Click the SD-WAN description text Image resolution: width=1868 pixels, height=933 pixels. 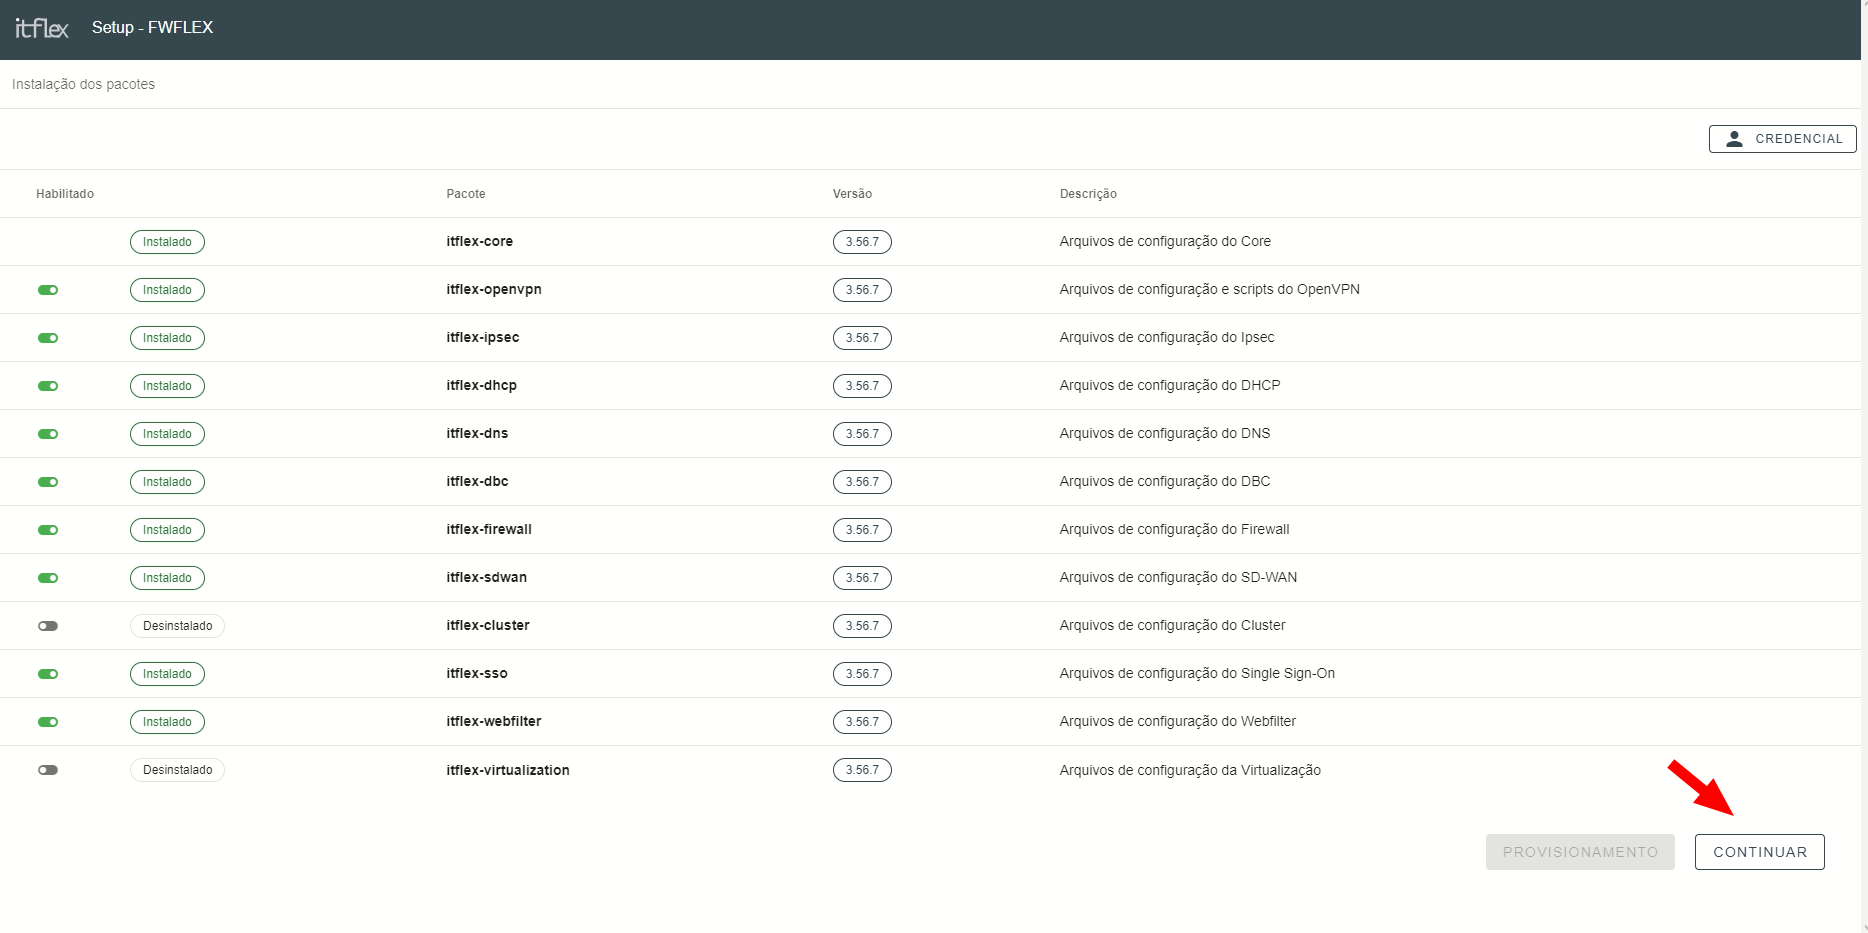pyautogui.click(x=1178, y=577)
